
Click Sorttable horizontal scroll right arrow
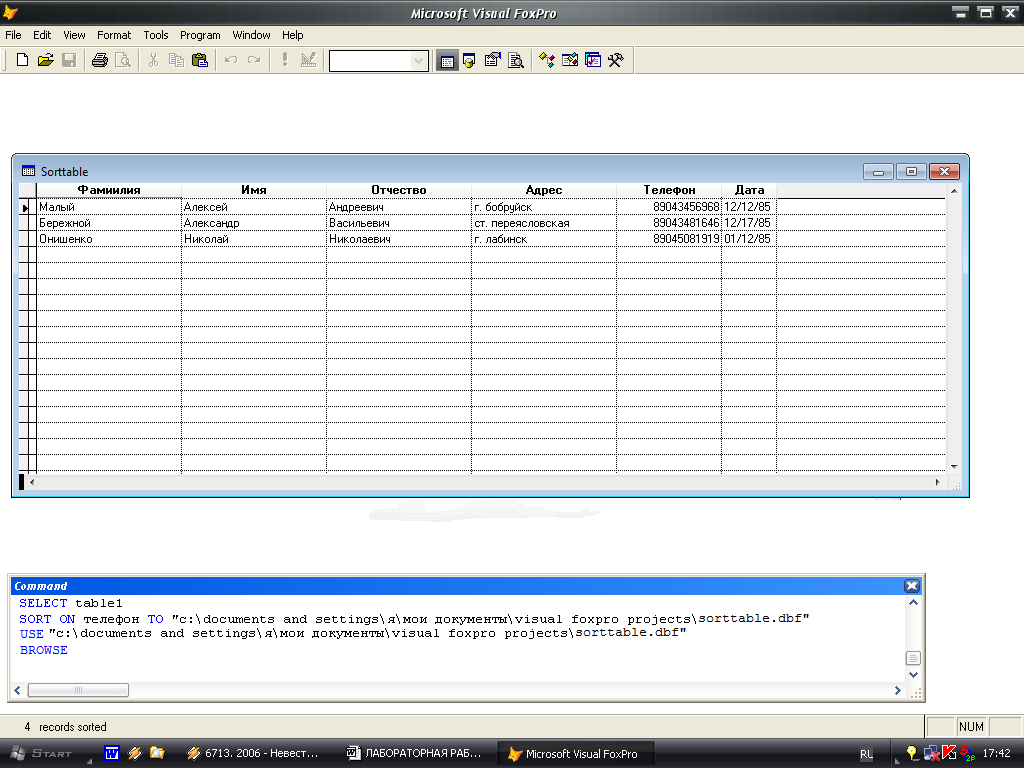coord(938,482)
